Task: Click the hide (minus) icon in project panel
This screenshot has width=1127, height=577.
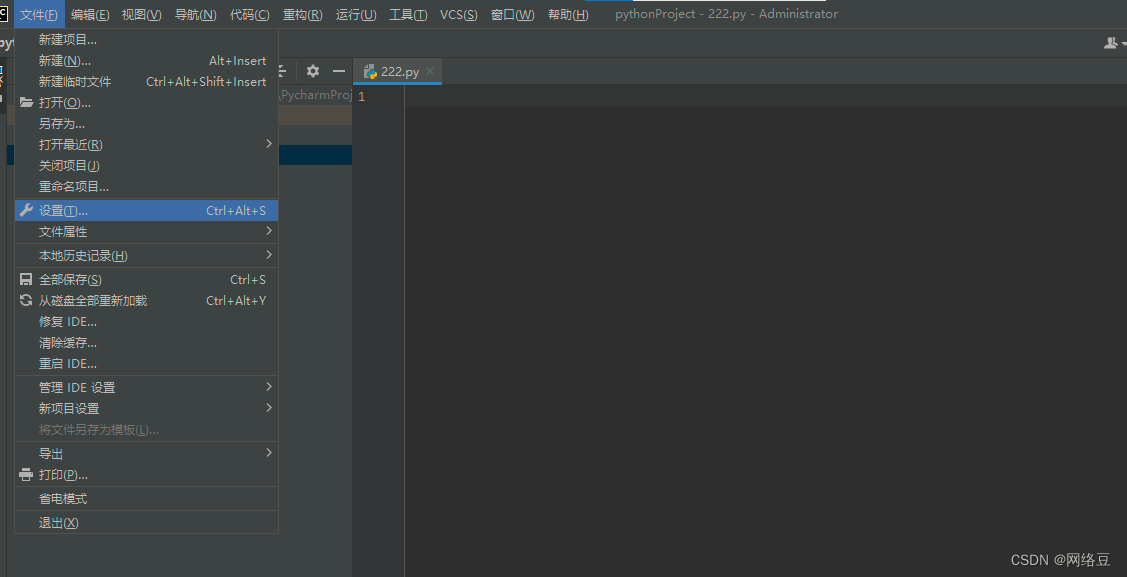Action: pos(339,70)
